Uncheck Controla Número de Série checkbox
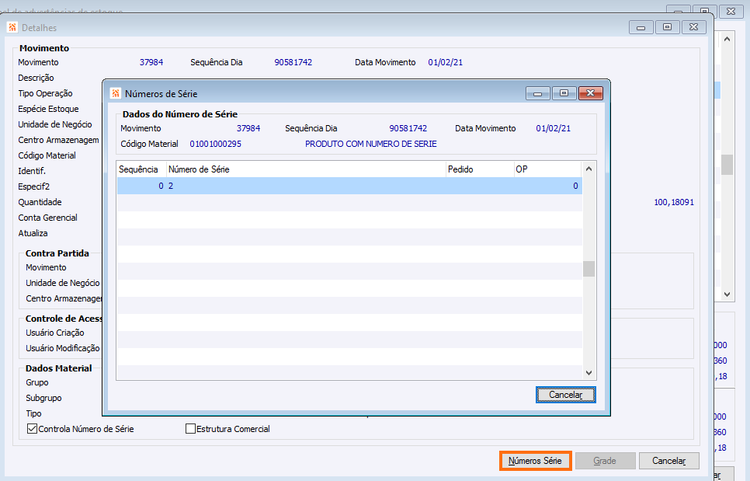 [32, 429]
